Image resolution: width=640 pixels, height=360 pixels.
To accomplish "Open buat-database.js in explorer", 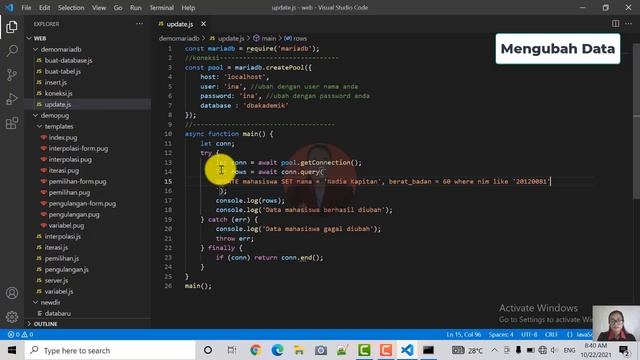I will pyautogui.click(x=68, y=60).
